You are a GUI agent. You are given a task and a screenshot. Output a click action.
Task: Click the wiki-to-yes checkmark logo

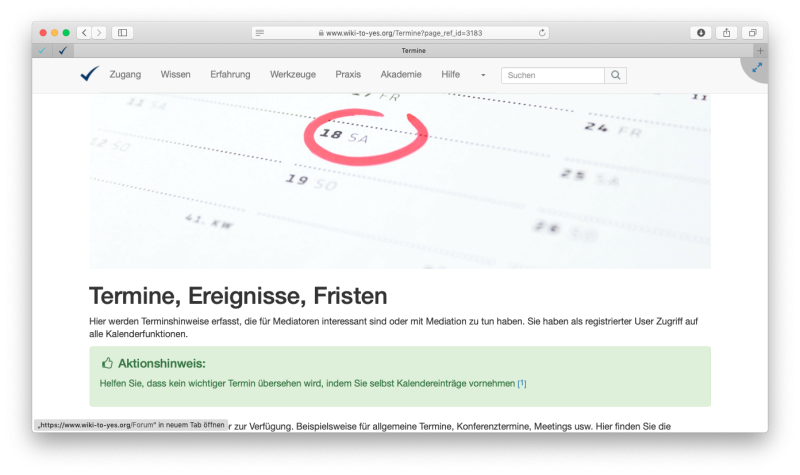click(89, 74)
